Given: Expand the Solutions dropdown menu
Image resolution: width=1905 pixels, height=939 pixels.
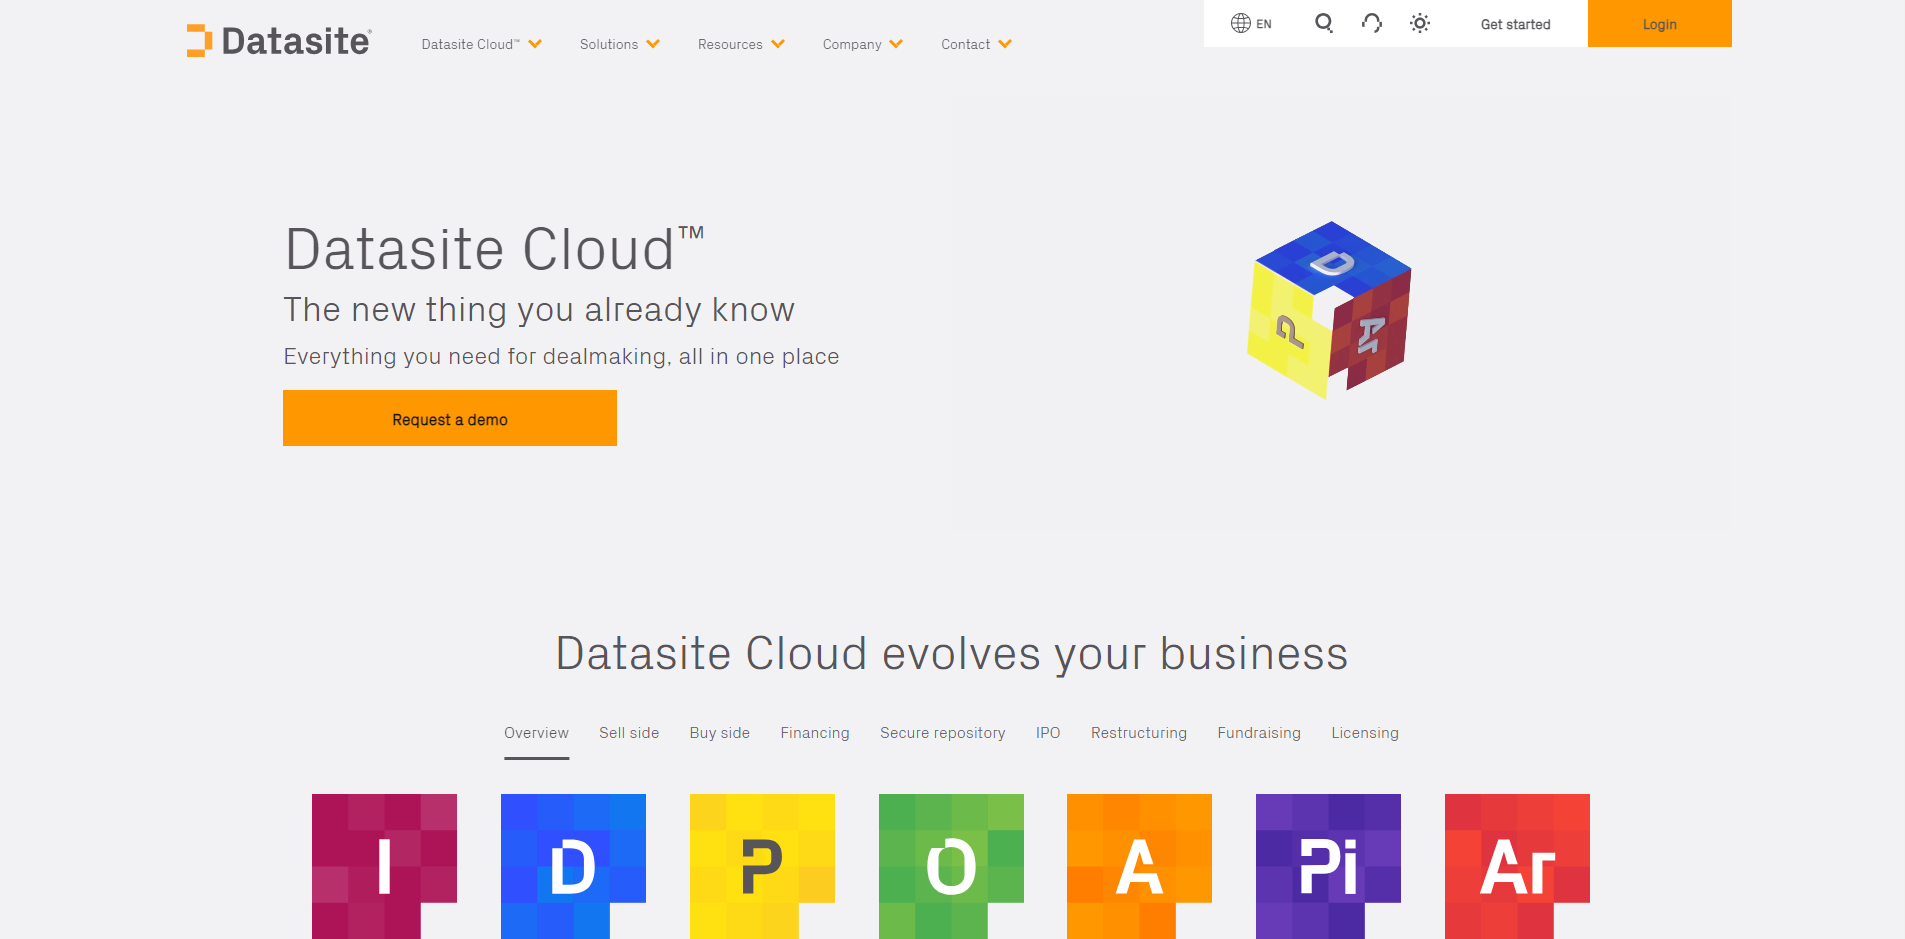Looking at the screenshot, I should (619, 44).
